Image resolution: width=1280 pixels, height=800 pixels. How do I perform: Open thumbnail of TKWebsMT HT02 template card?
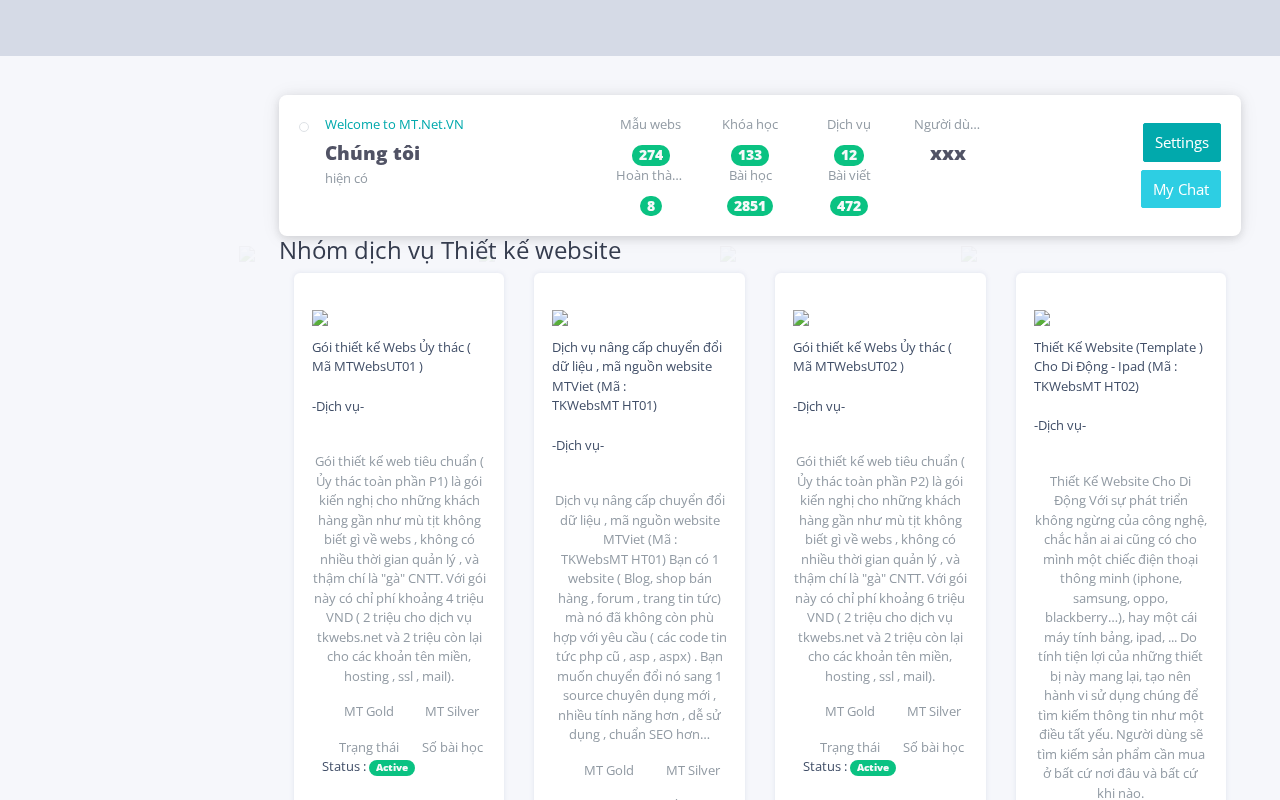(x=1042, y=318)
